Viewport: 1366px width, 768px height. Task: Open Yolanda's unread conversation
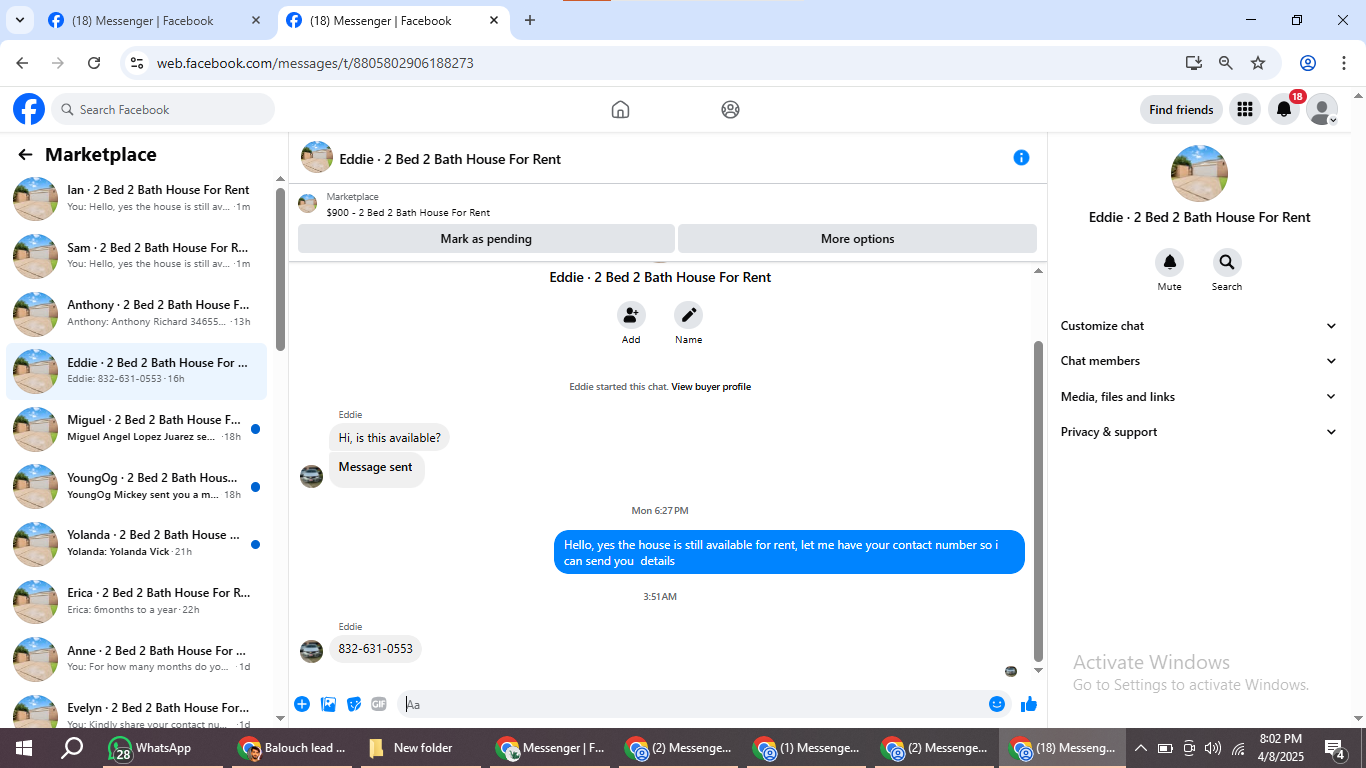click(x=137, y=543)
